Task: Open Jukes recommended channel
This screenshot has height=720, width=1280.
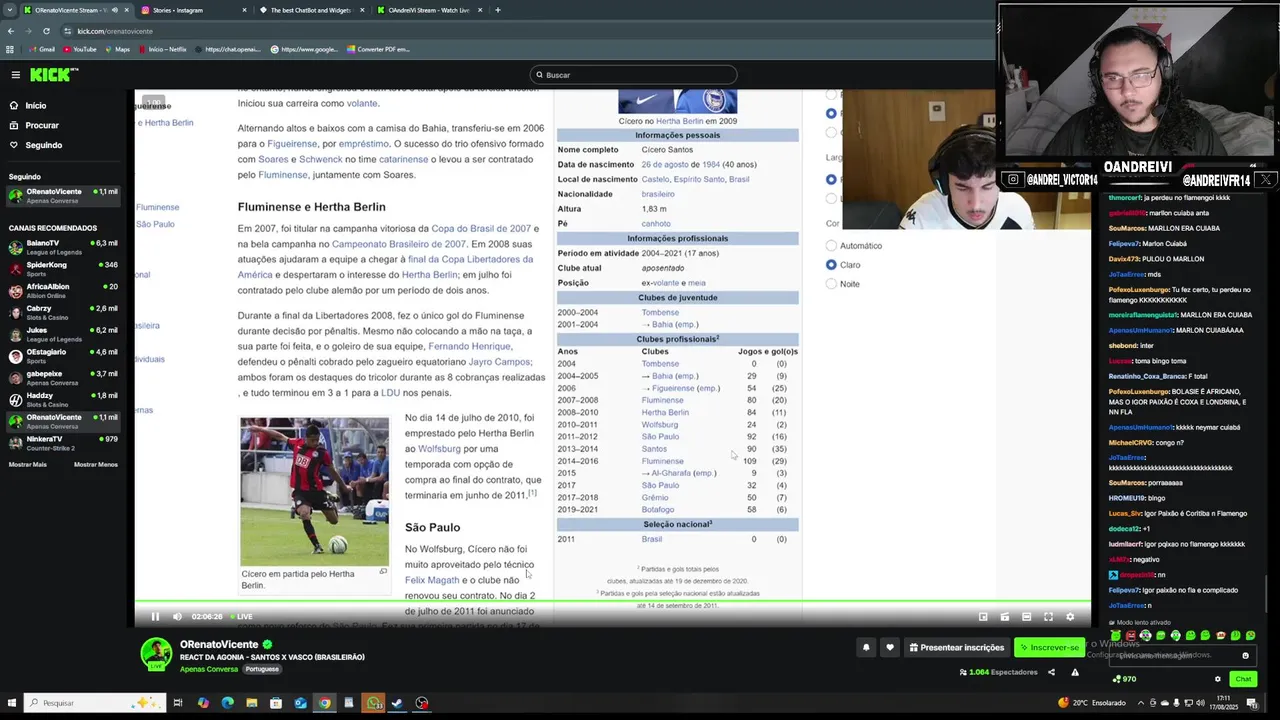Action: [64, 333]
